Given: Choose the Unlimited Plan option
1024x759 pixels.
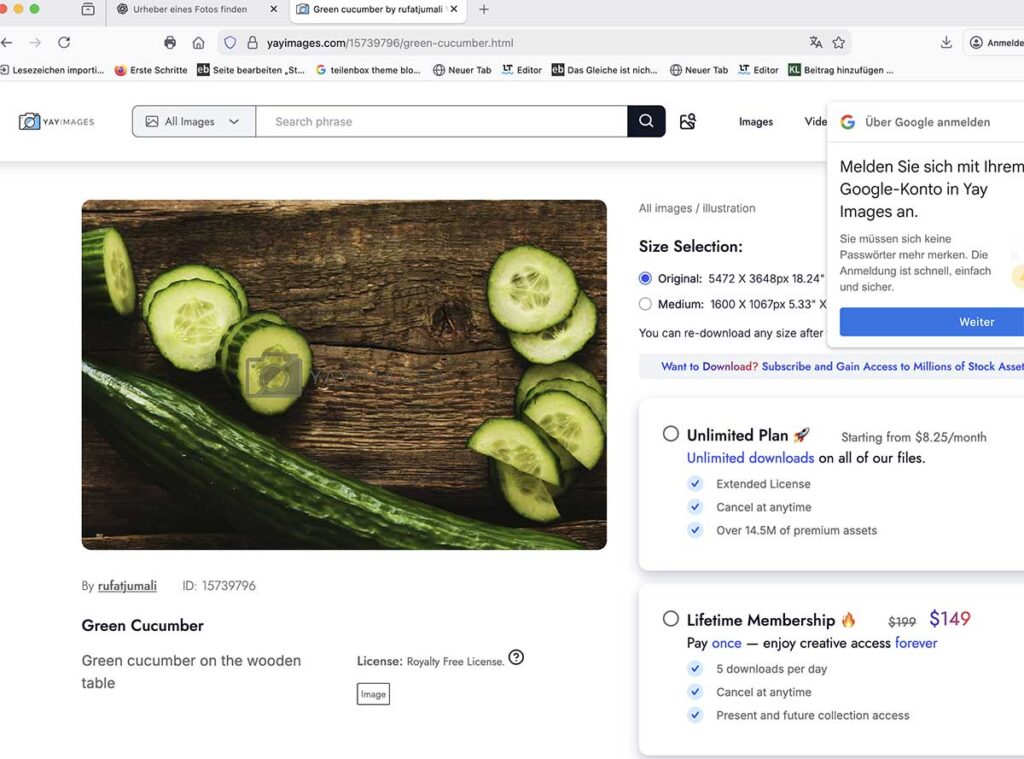Looking at the screenshot, I should 671,434.
